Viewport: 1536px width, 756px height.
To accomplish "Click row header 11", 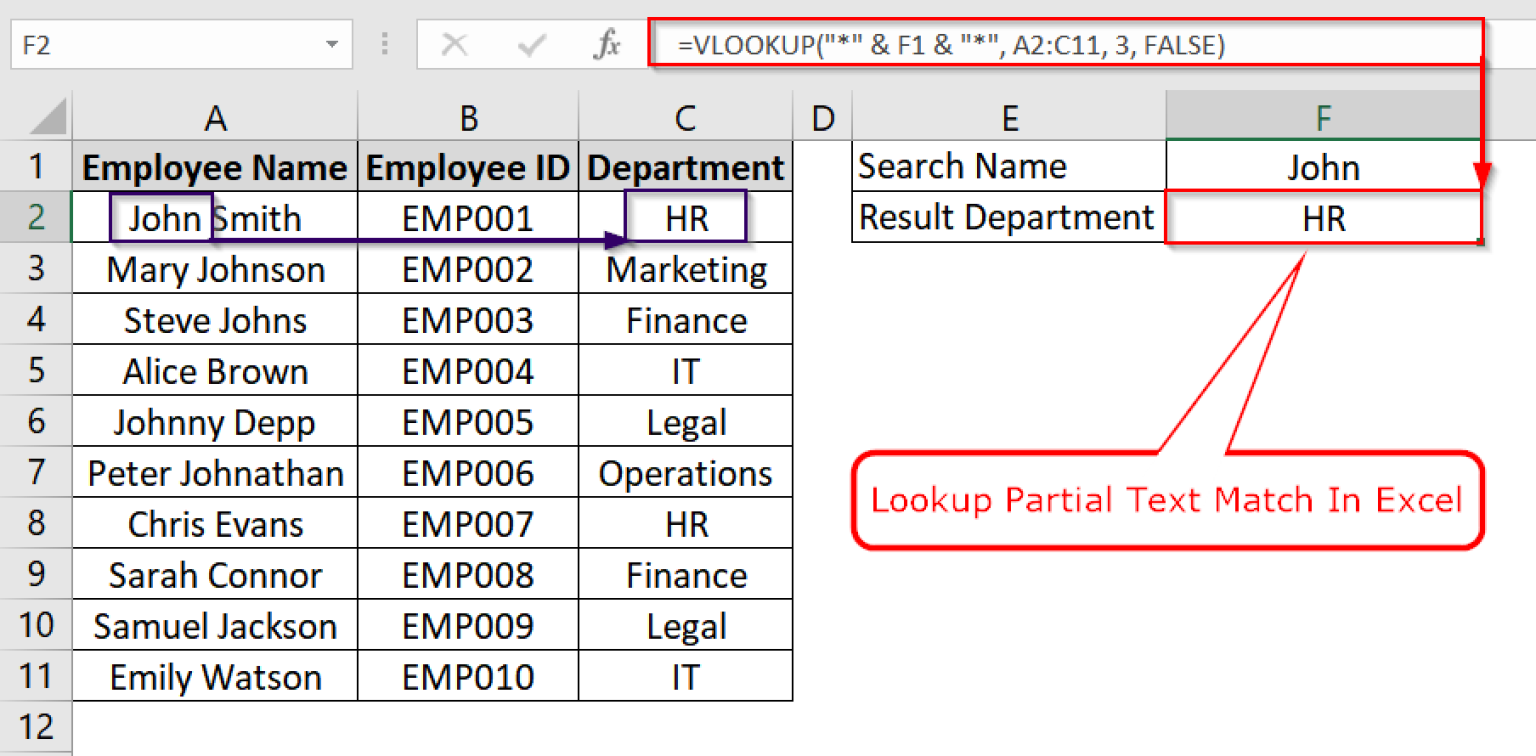I will click(37, 676).
